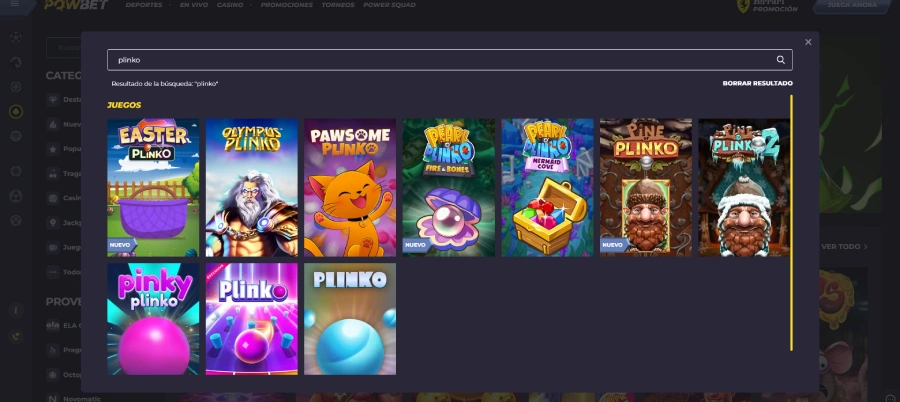Click the highlighted spade casino sidebar icon
This screenshot has height=402, width=900.
pos(16,111)
